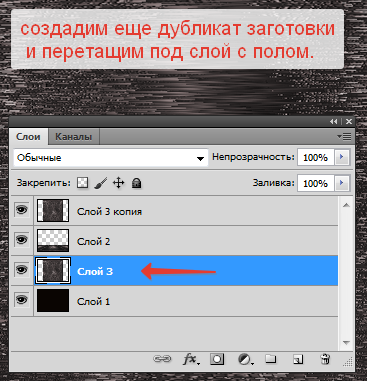Toggle visibility of Слой 2
Viewport: 367px width, 381px height.
coord(22,240)
